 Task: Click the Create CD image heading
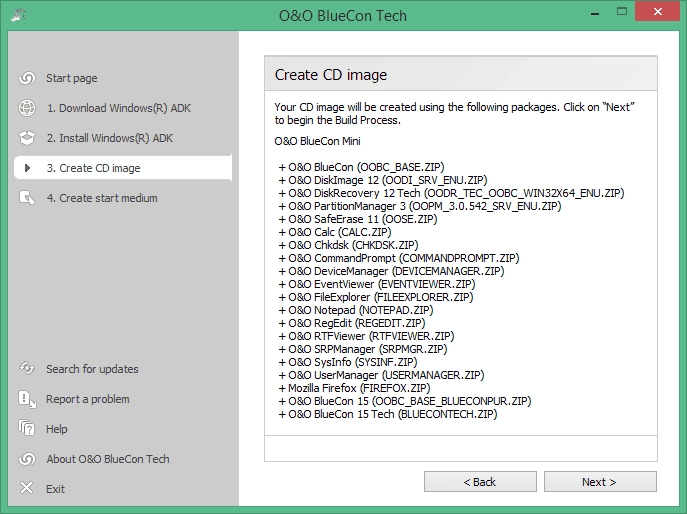click(331, 75)
